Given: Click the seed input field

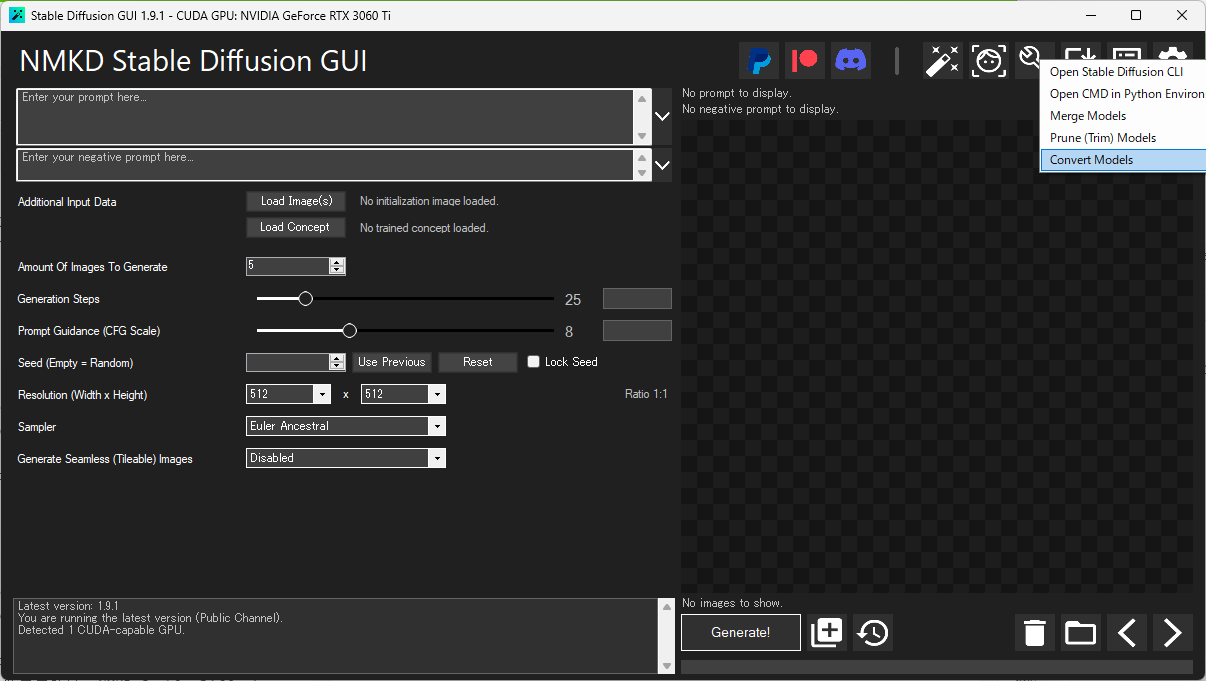Looking at the screenshot, I should click(x=288, y=362).
